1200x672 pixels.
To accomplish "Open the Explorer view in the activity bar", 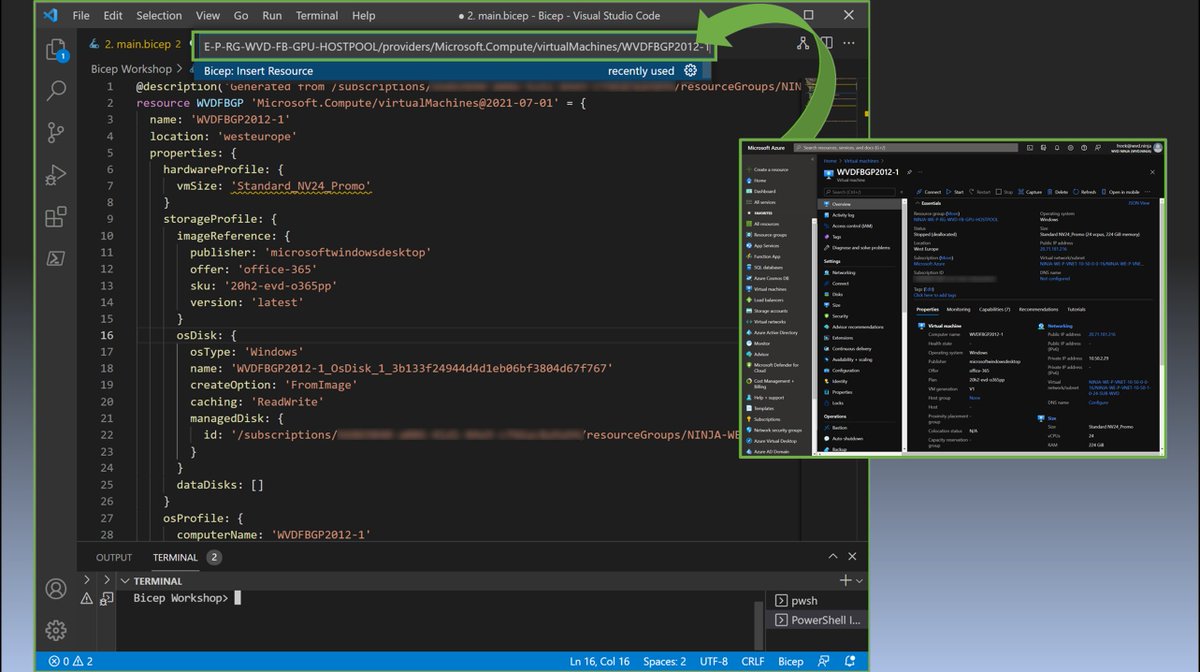I will [x=56, y=49].
